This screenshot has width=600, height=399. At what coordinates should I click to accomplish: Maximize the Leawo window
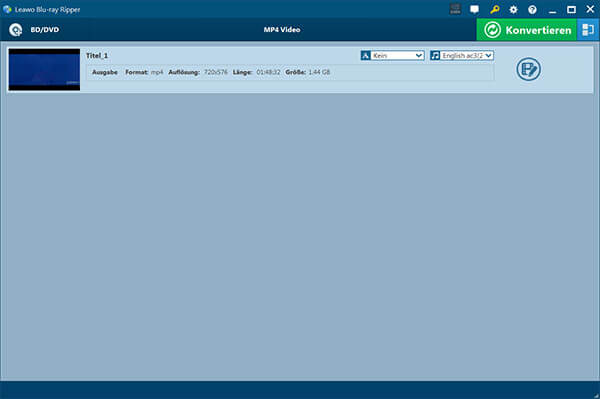tap(571, 10)
